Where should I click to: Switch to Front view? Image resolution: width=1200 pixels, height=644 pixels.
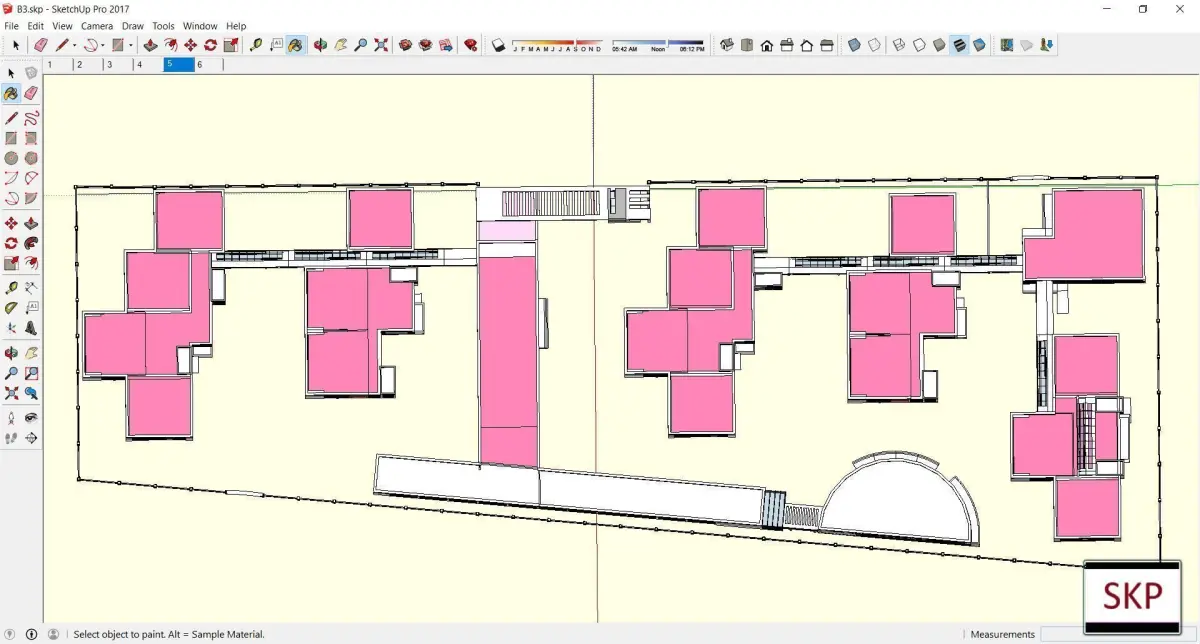pos(766,45)
